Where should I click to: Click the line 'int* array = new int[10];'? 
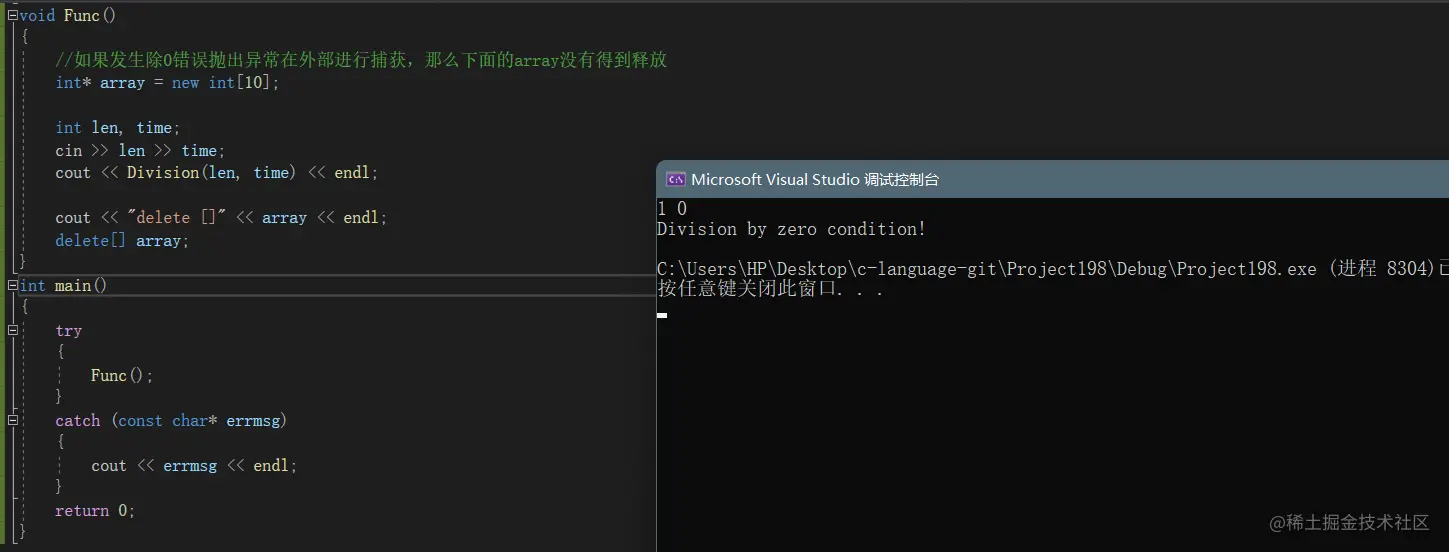168,83
